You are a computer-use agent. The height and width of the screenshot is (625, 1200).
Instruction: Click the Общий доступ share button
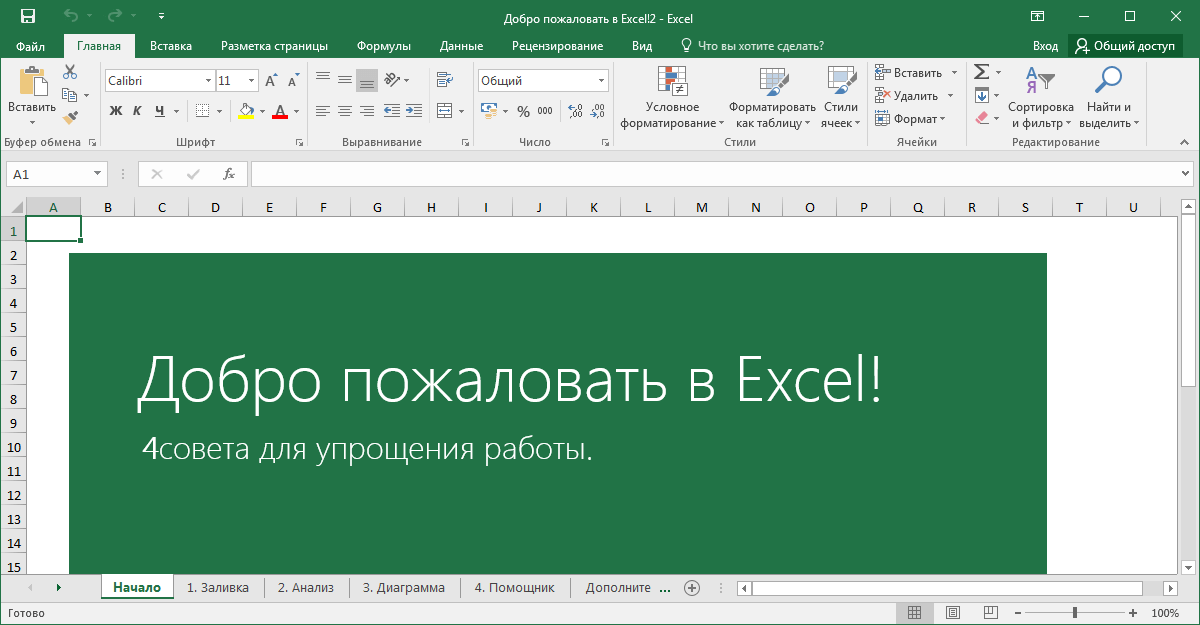coord(1125,45)
